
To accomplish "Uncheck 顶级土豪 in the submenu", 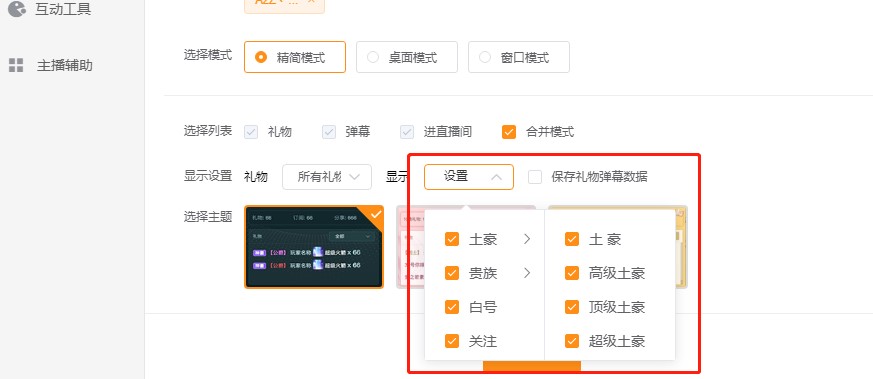I will [x=572, y=307].
